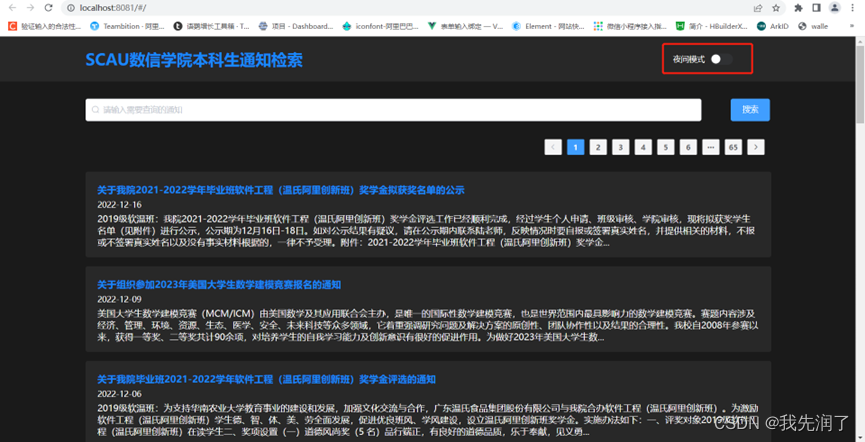Expand the pagination ellipsis for more pages

(x=711, y=147)
